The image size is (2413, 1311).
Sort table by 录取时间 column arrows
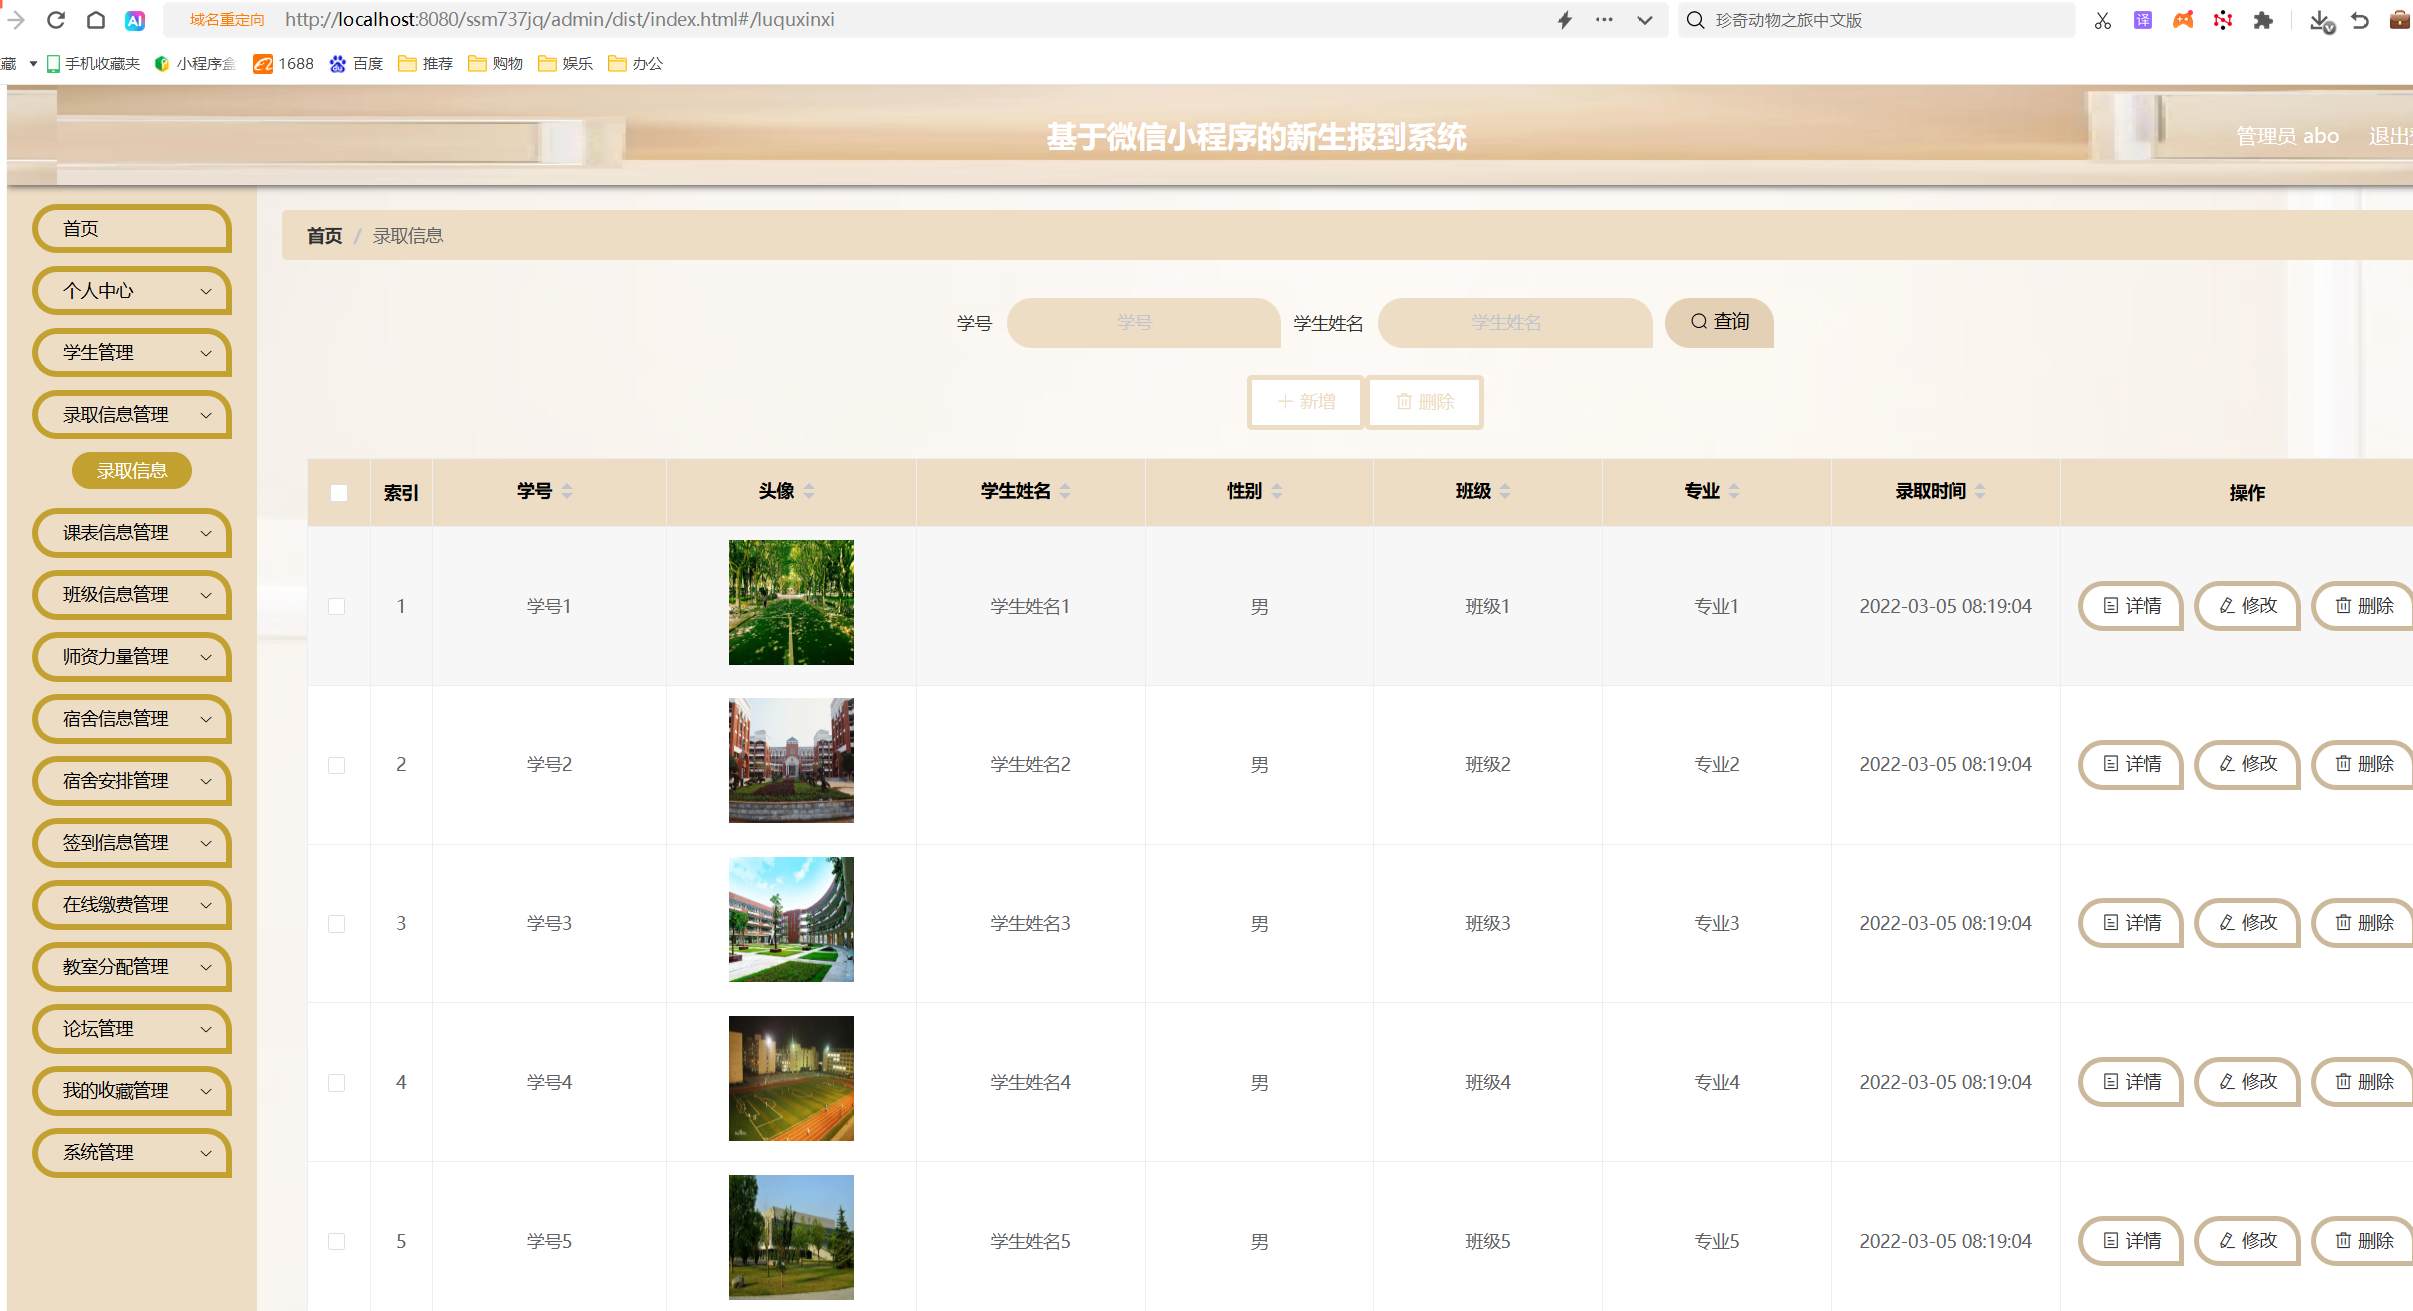pyautogui.click(x=1980, y=491)
